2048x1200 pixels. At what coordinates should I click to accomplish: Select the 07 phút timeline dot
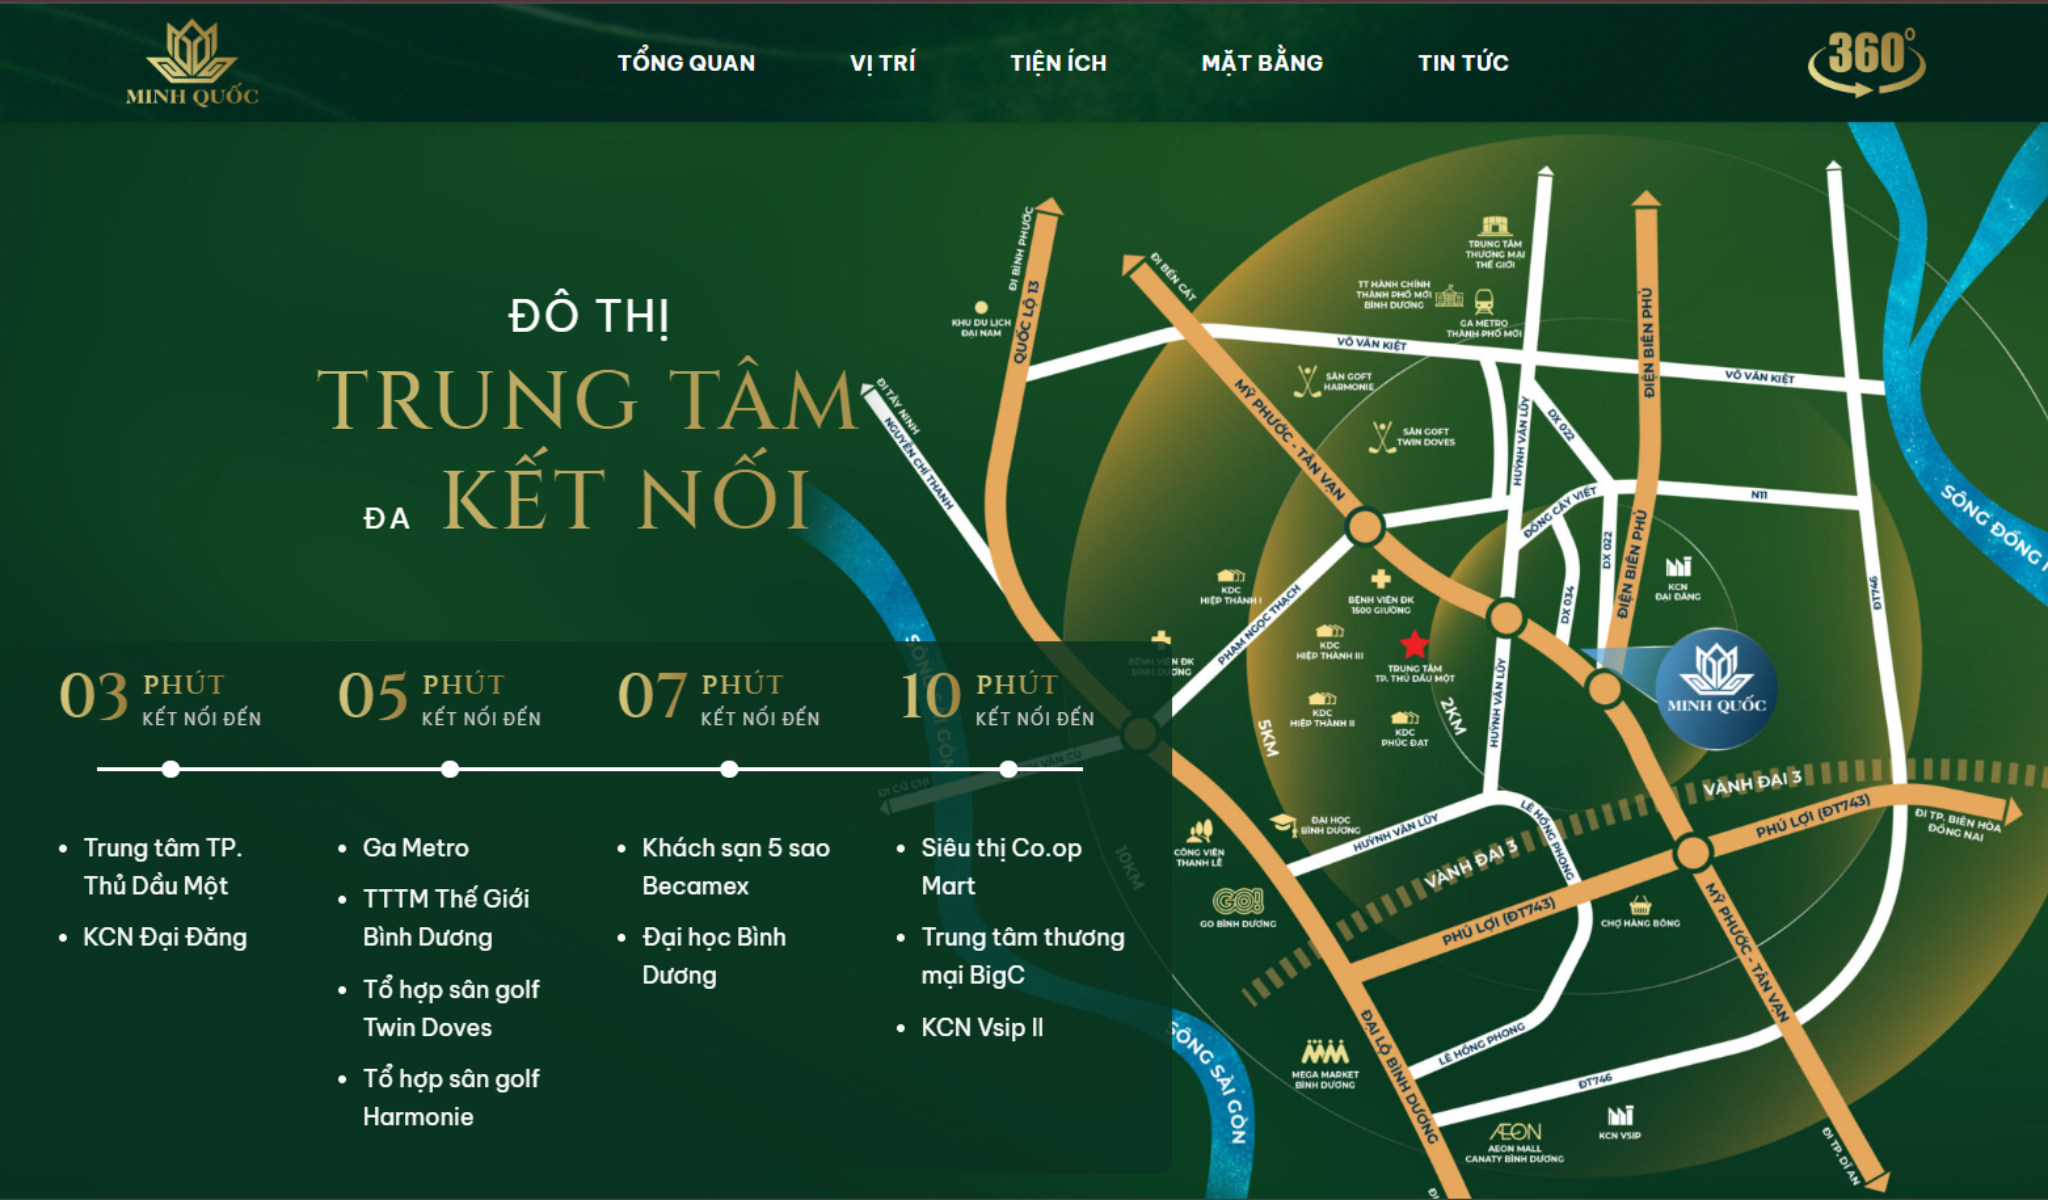coord(729,769)
